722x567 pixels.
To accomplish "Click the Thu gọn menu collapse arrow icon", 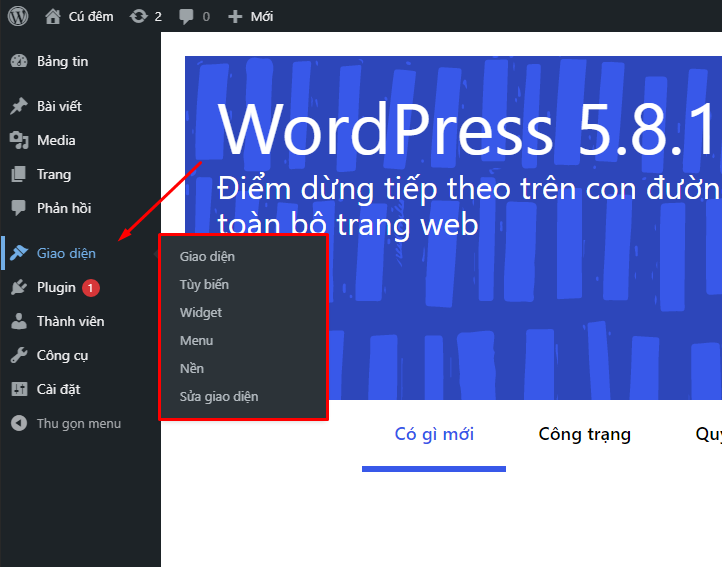I will [x=19, y=423].
